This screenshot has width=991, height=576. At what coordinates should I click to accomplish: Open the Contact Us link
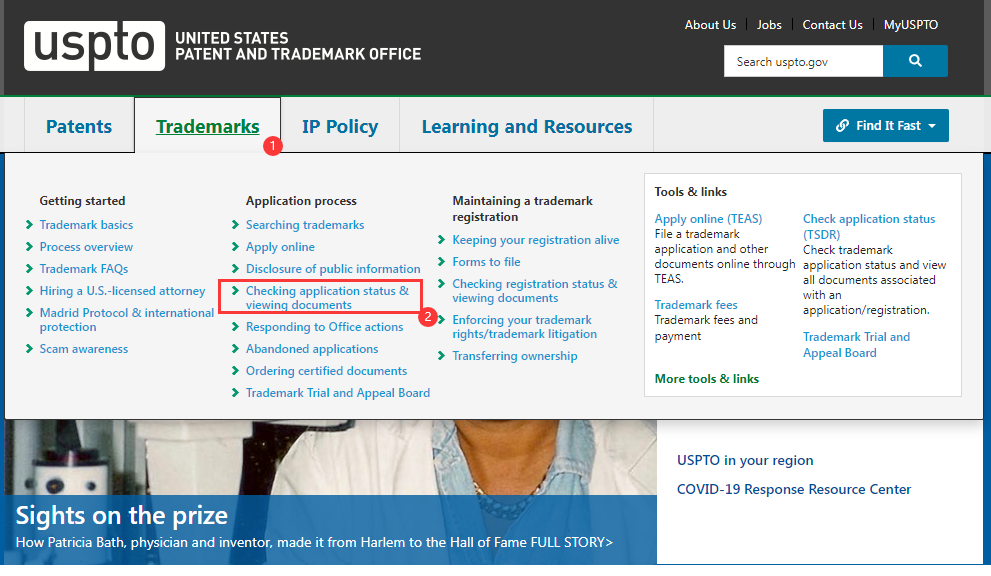pos(832,25)
